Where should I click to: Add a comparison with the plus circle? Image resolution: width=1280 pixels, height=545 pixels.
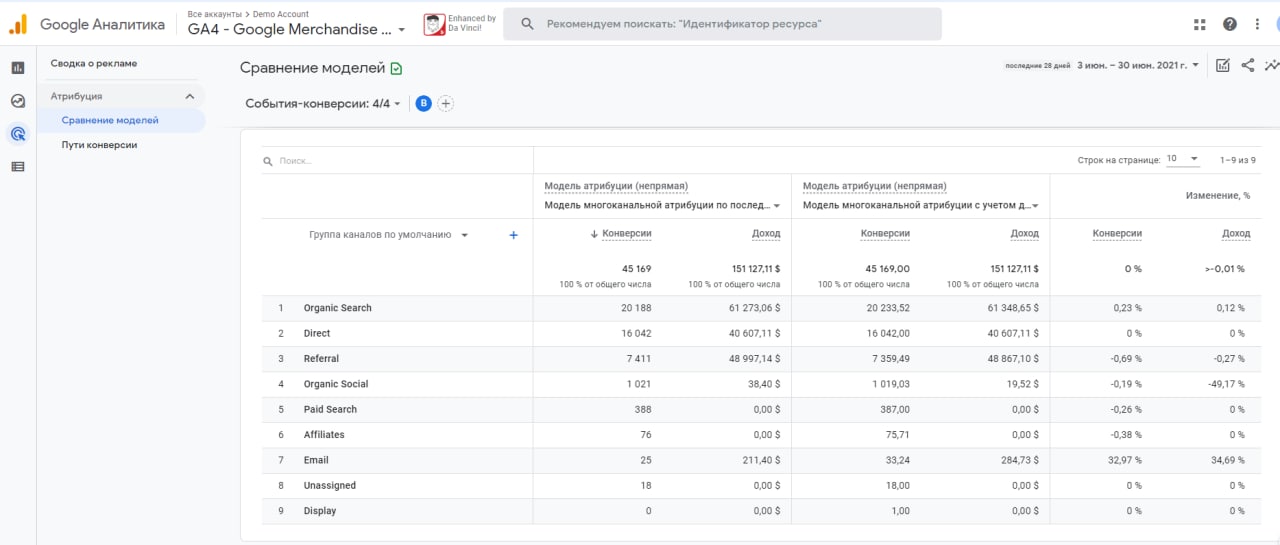(446, 103)
